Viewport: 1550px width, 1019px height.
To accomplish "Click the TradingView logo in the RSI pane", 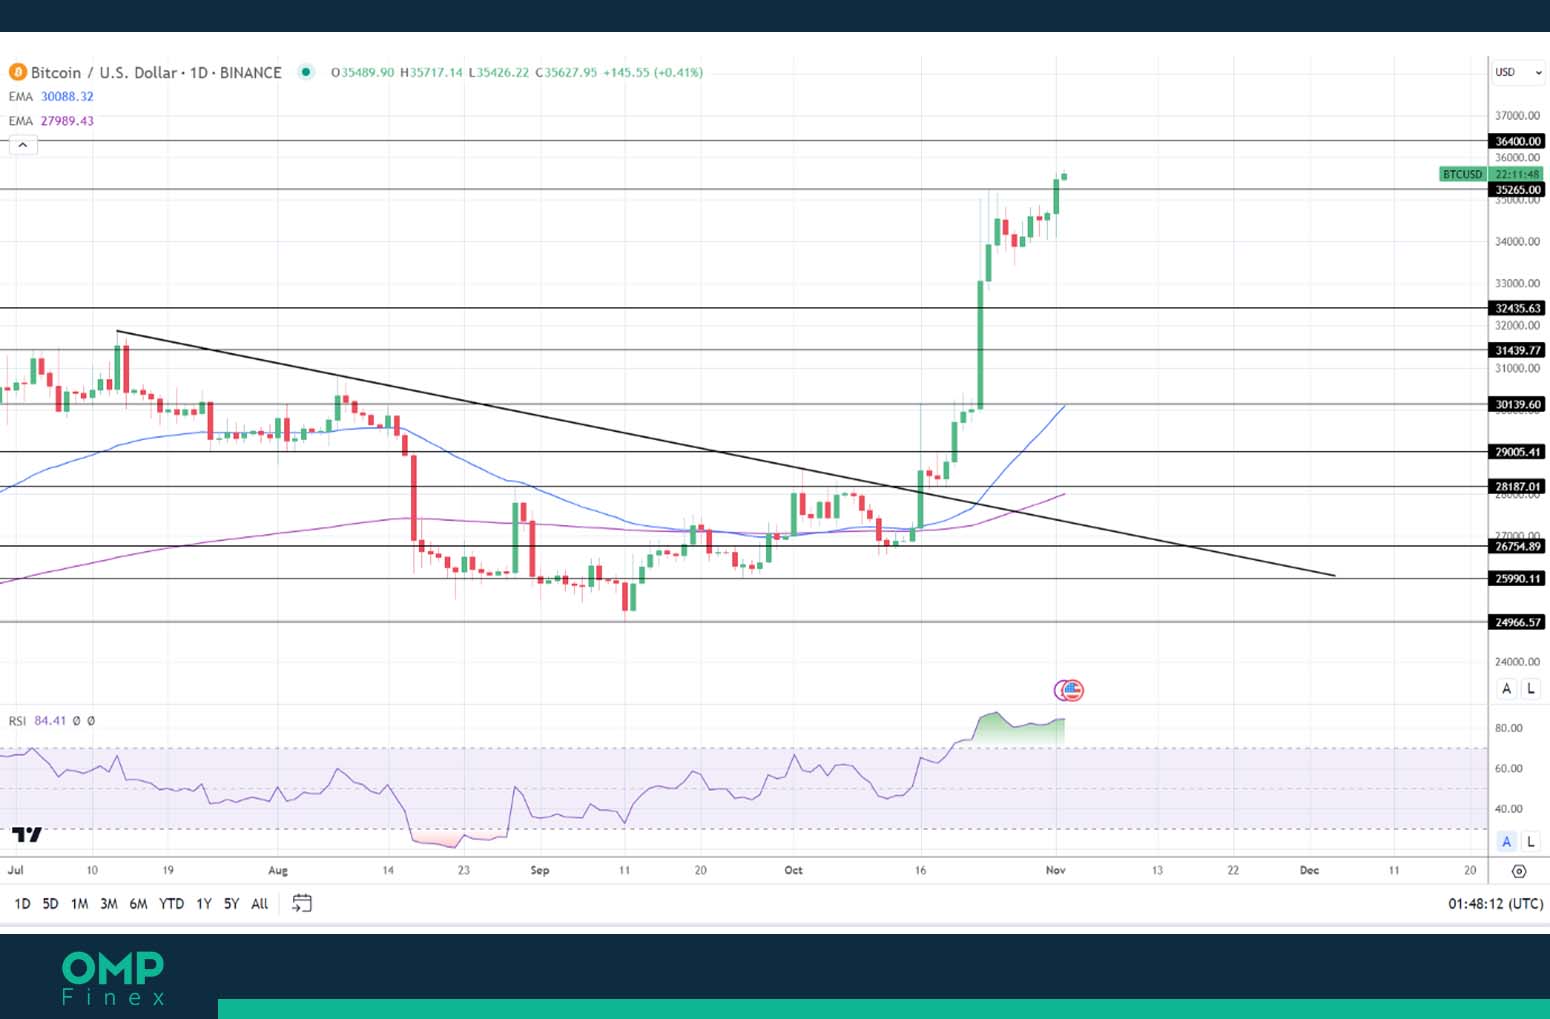I will (27, 834).
